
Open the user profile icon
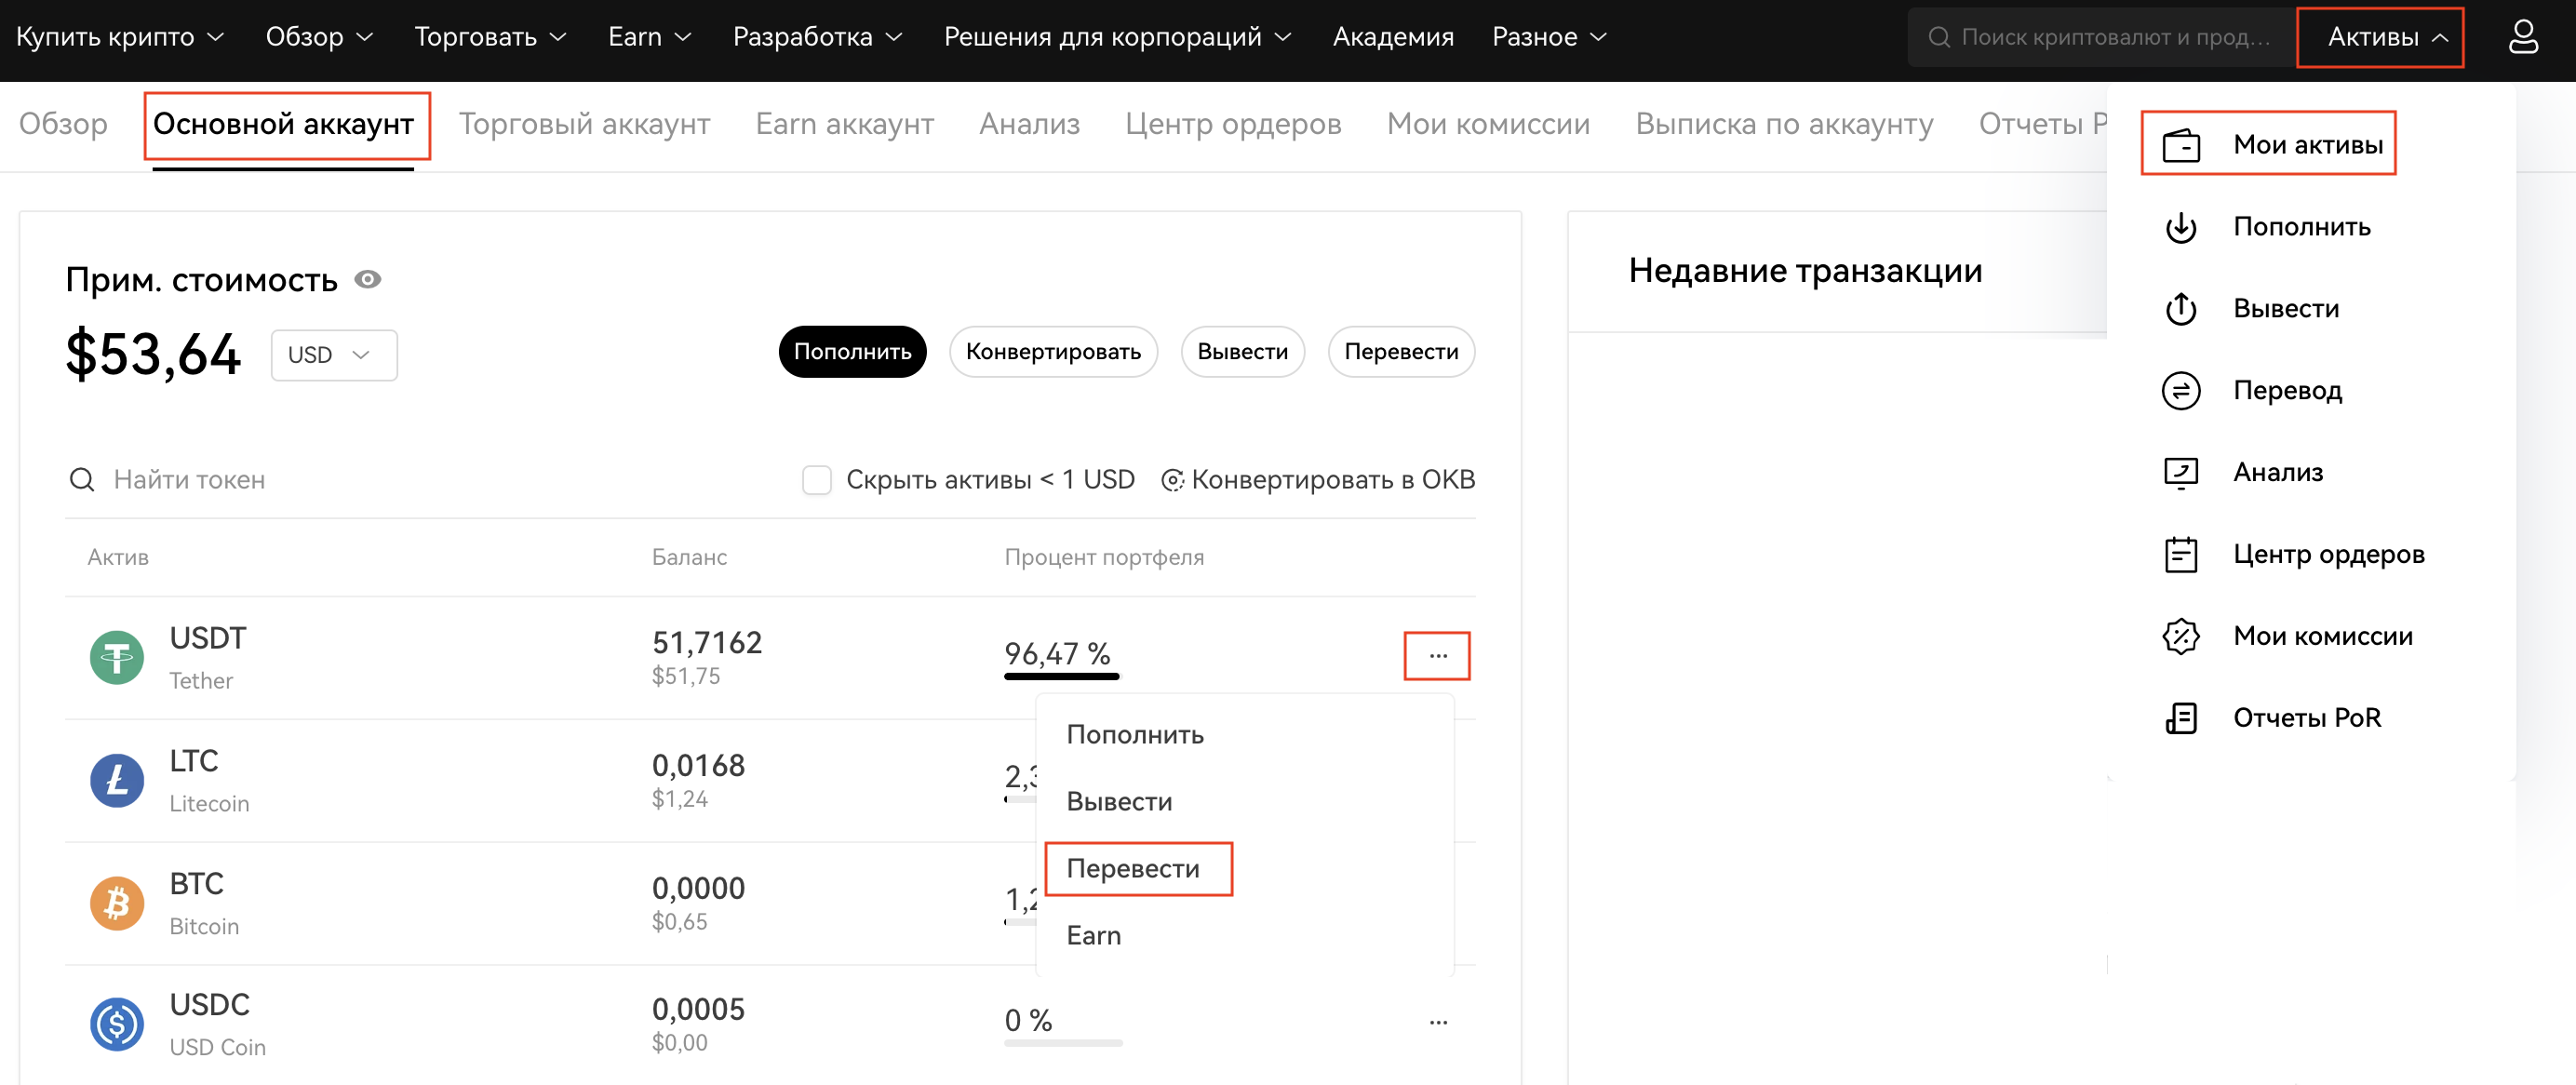coord(2523,37)
